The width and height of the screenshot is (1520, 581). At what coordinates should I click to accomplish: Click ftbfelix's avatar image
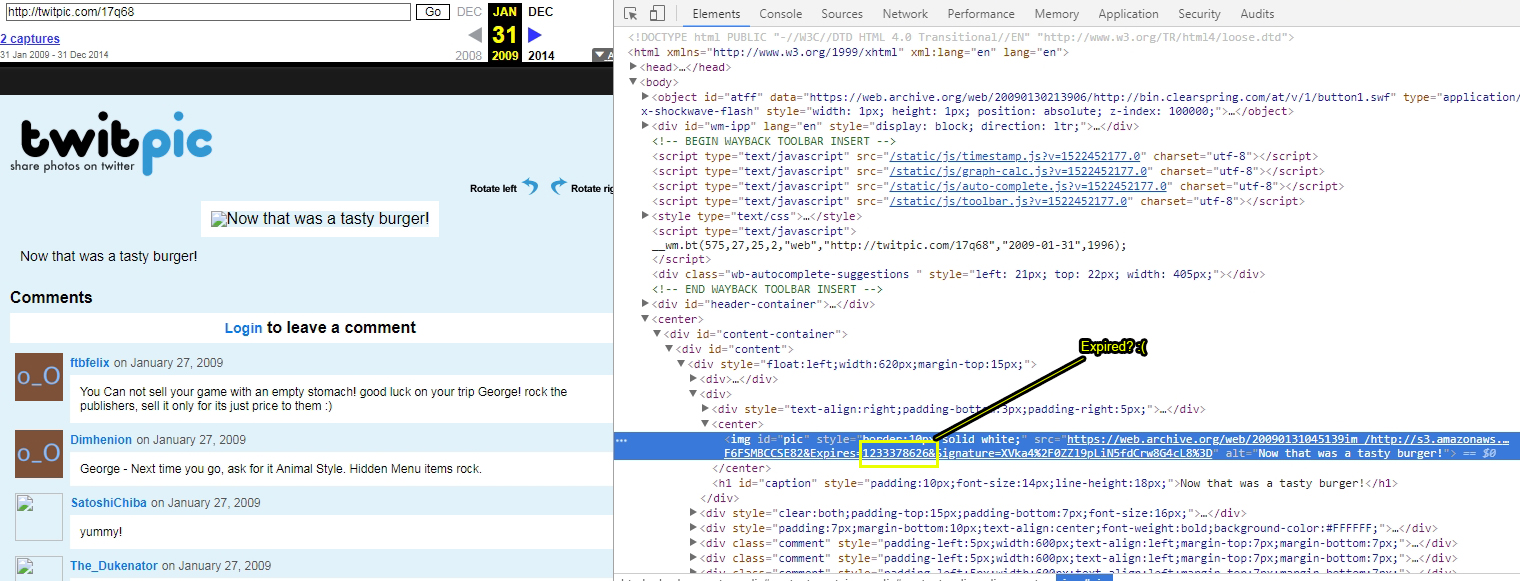(x=39, y=377)
